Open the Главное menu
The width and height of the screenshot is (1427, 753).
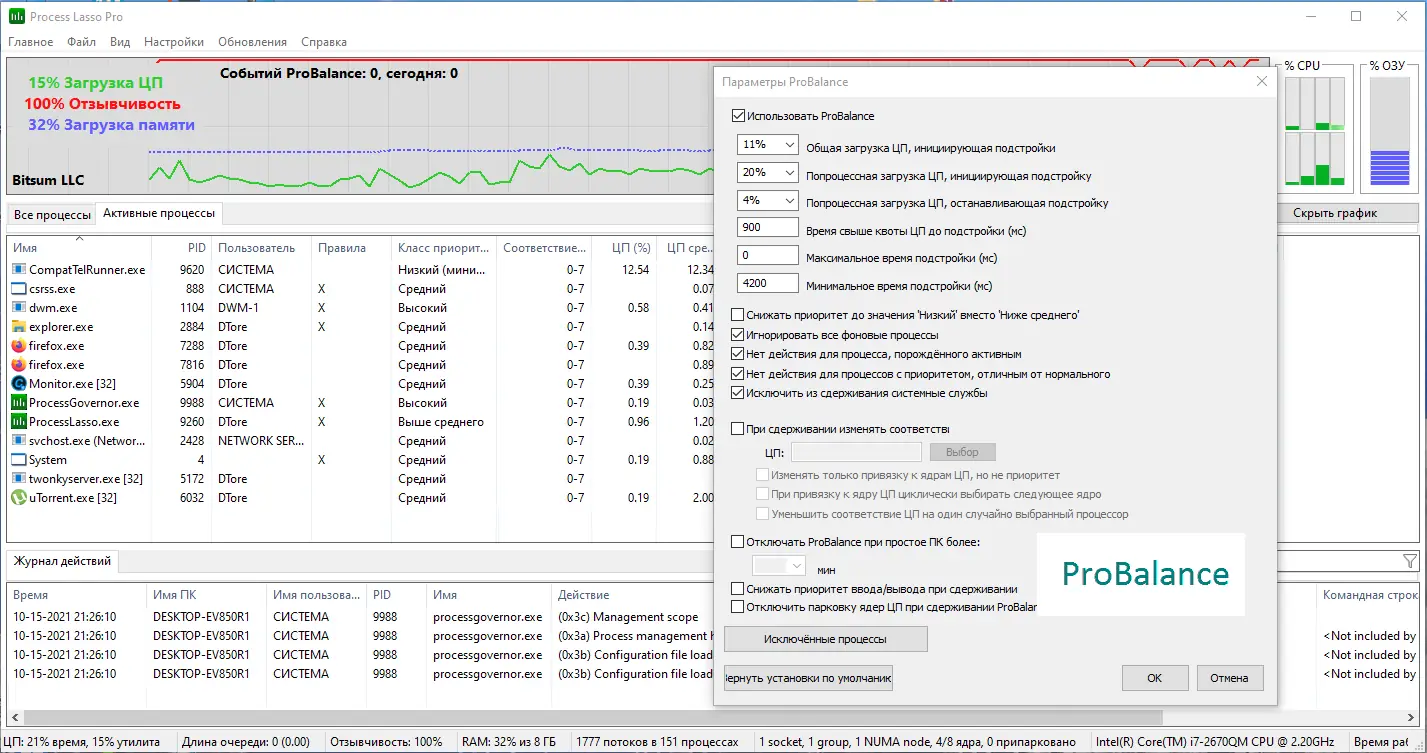point(31,42)
